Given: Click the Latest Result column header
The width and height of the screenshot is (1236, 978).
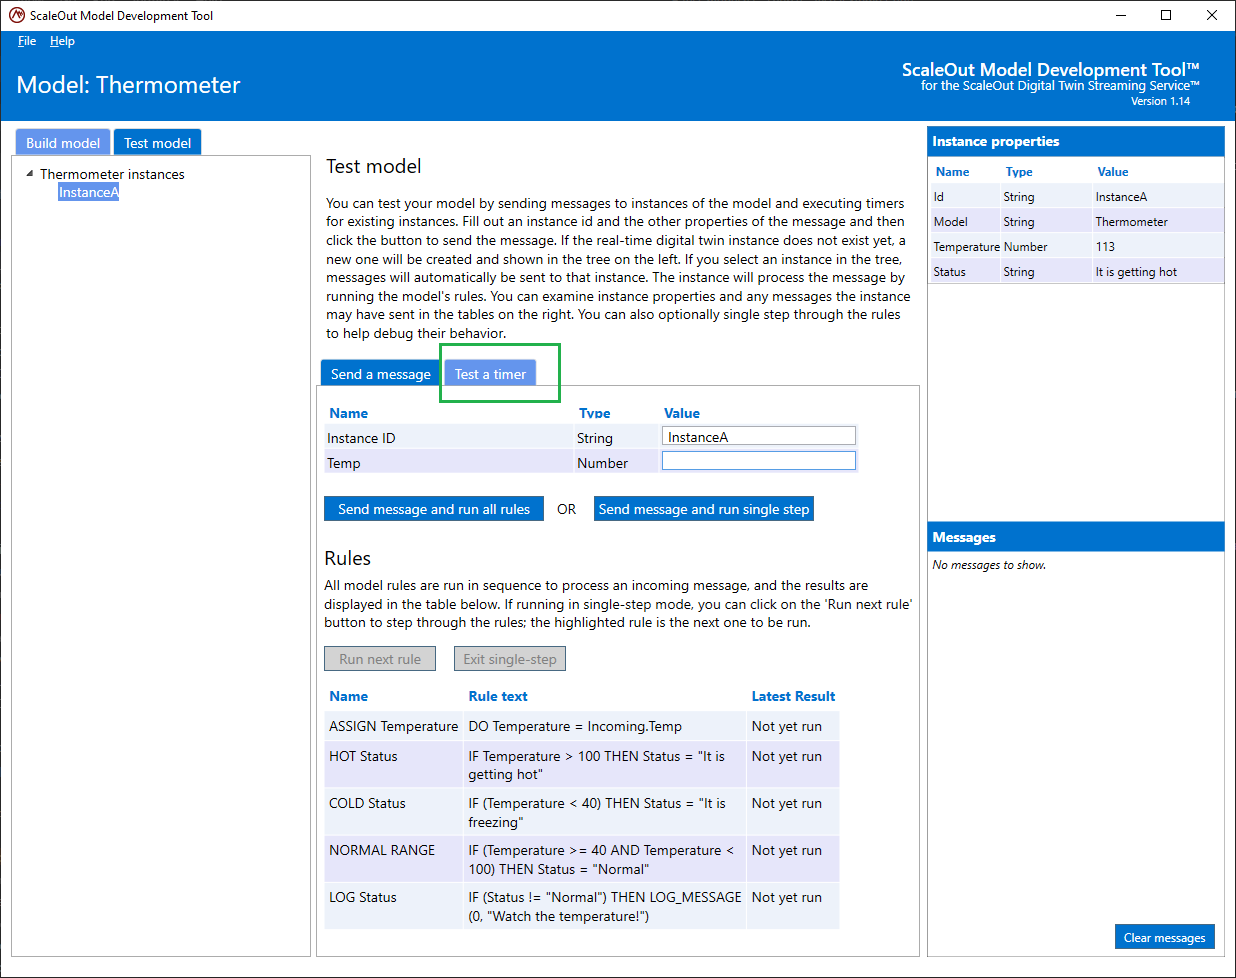Looking at the screenshot, I should [793, 696].
